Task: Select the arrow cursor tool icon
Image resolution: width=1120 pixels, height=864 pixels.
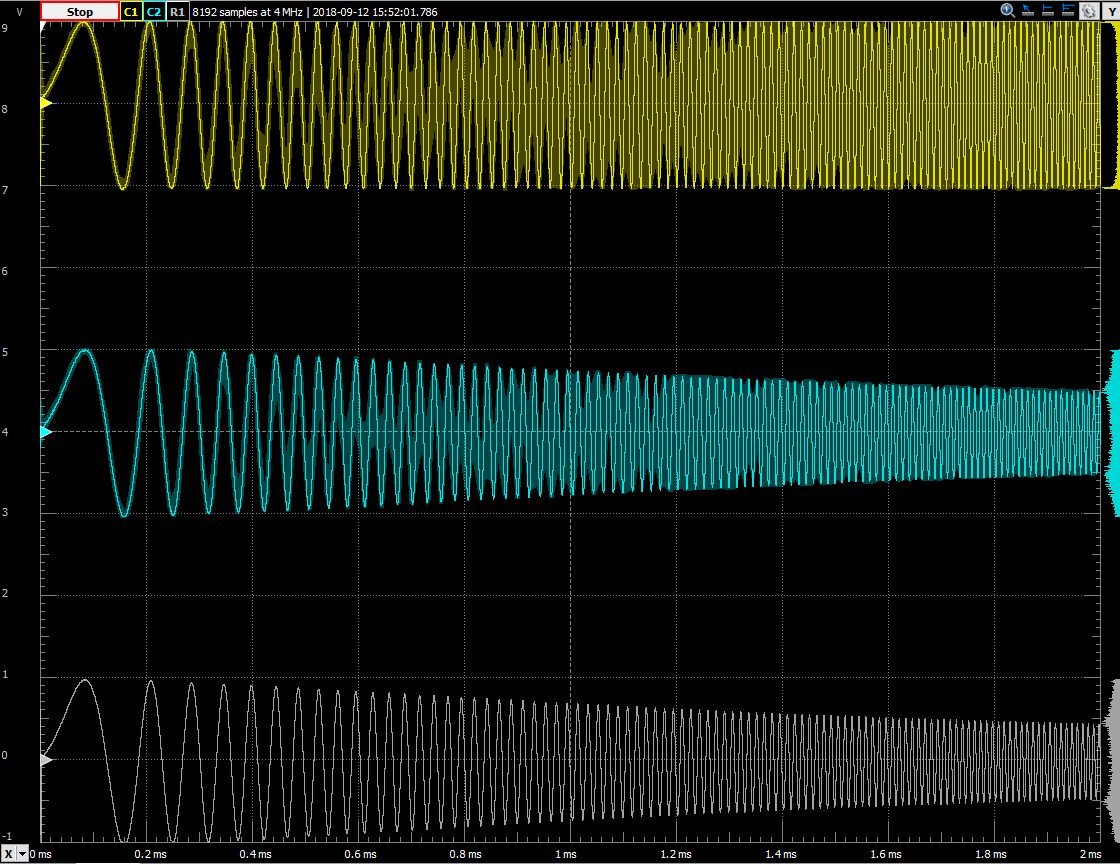Action: (x=1028, y=11)
